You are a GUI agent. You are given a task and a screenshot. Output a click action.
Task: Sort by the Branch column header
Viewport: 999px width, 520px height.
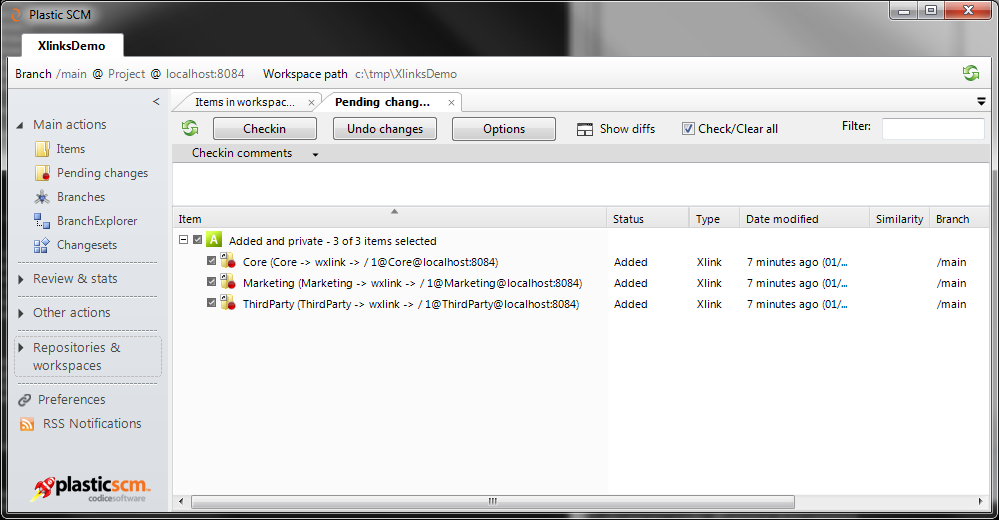pos(959,219)
